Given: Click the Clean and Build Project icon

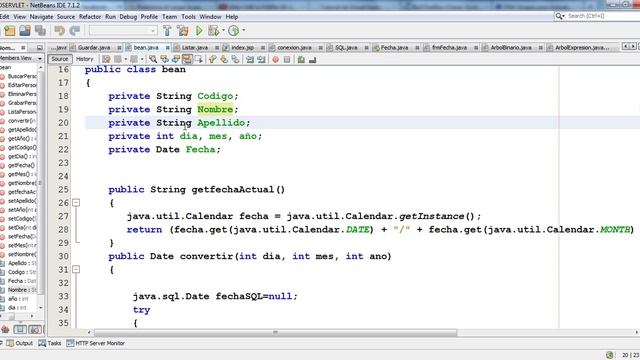Looking at the screenshot, I should click(x=182, y=31).
